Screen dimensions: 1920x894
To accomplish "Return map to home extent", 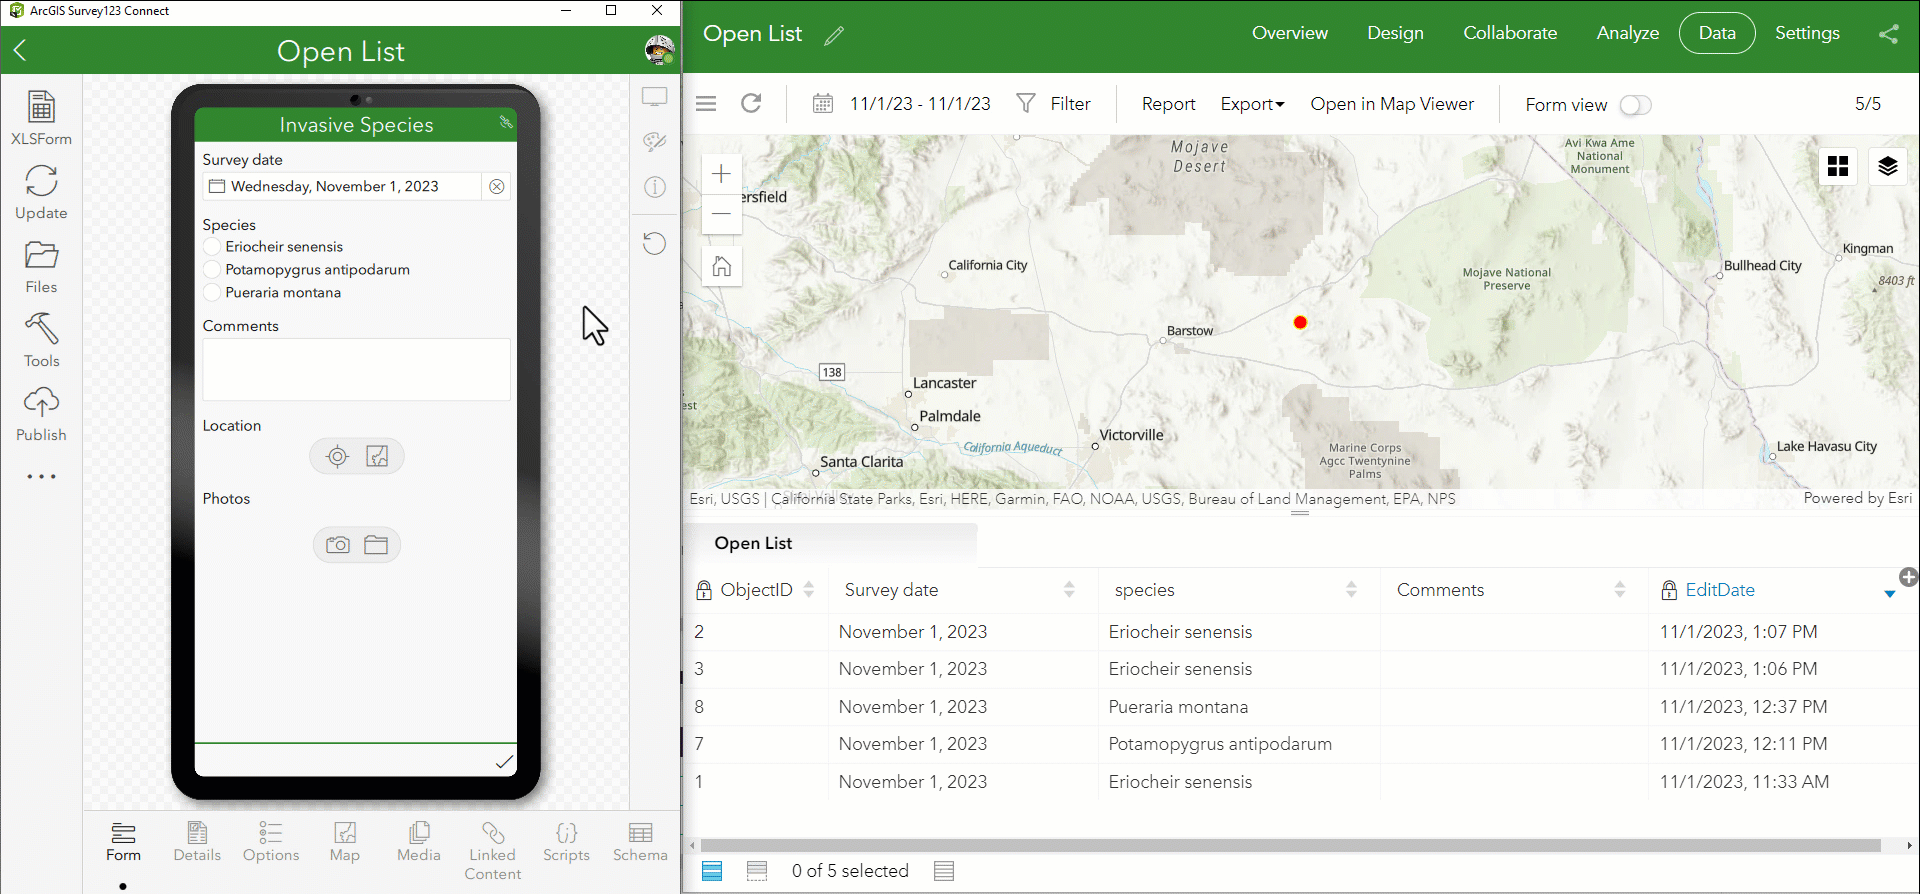I will coord(722,266).
